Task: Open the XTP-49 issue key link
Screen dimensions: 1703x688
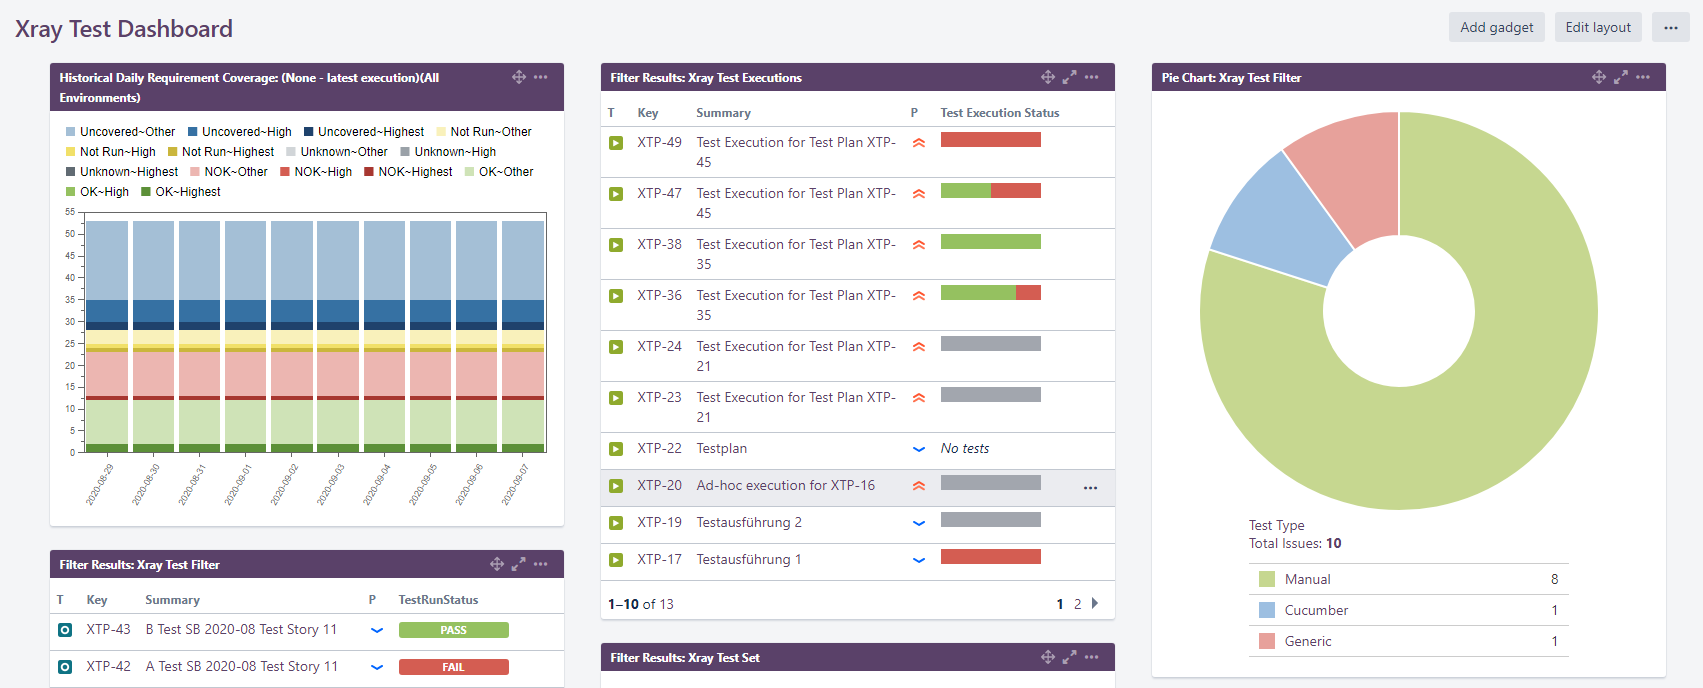Action: tap(659, 142)
